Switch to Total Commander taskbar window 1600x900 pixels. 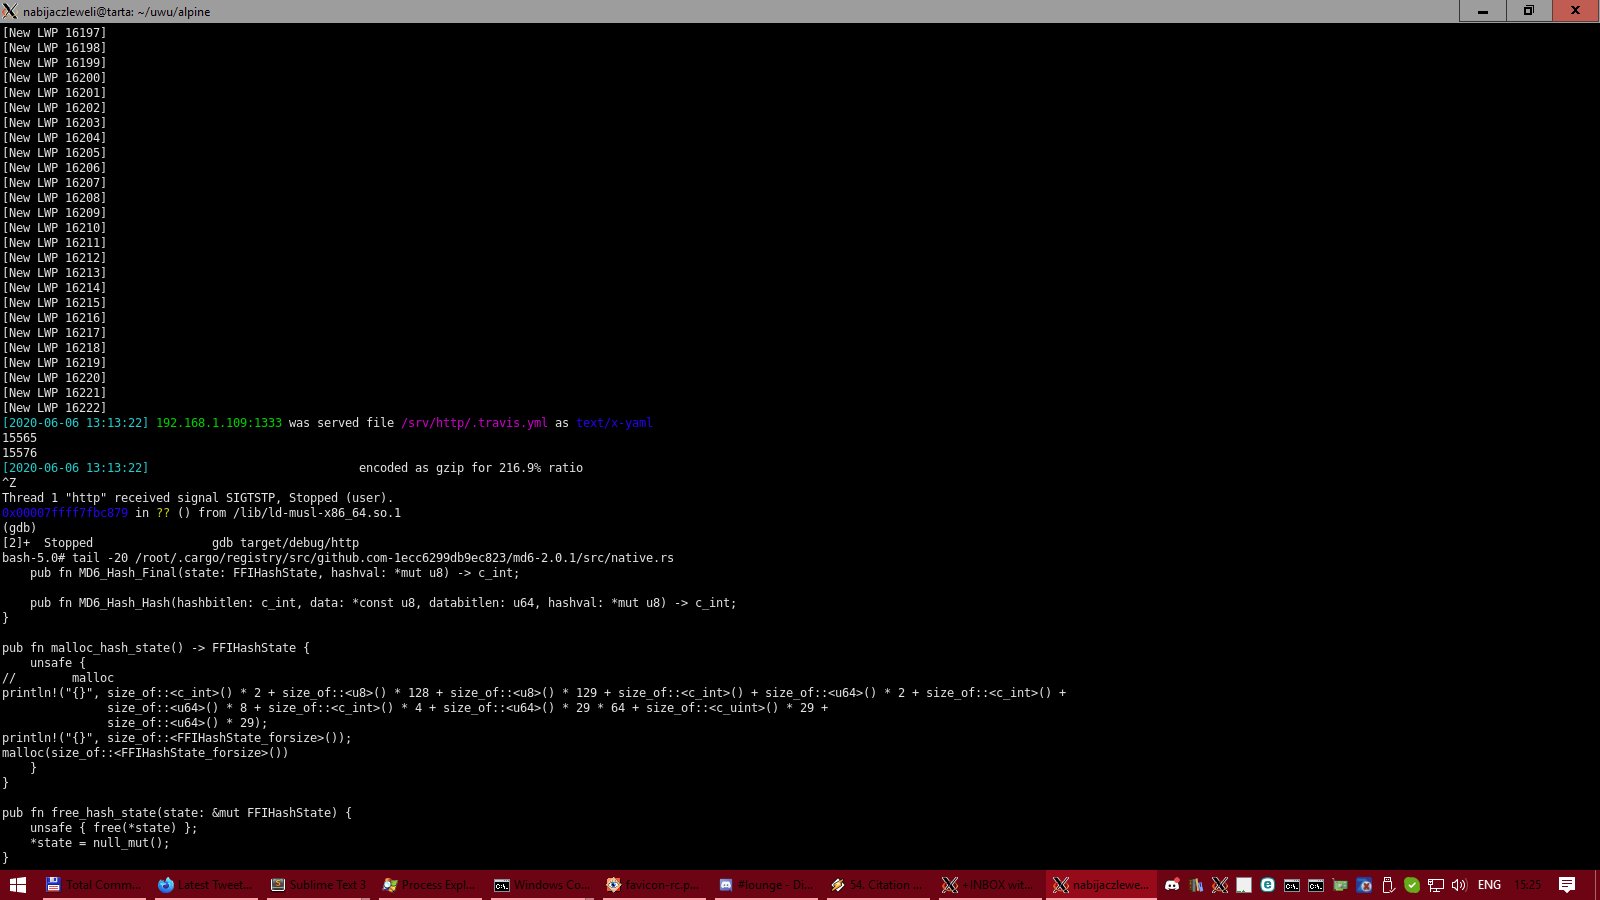(x=94, y=885)
